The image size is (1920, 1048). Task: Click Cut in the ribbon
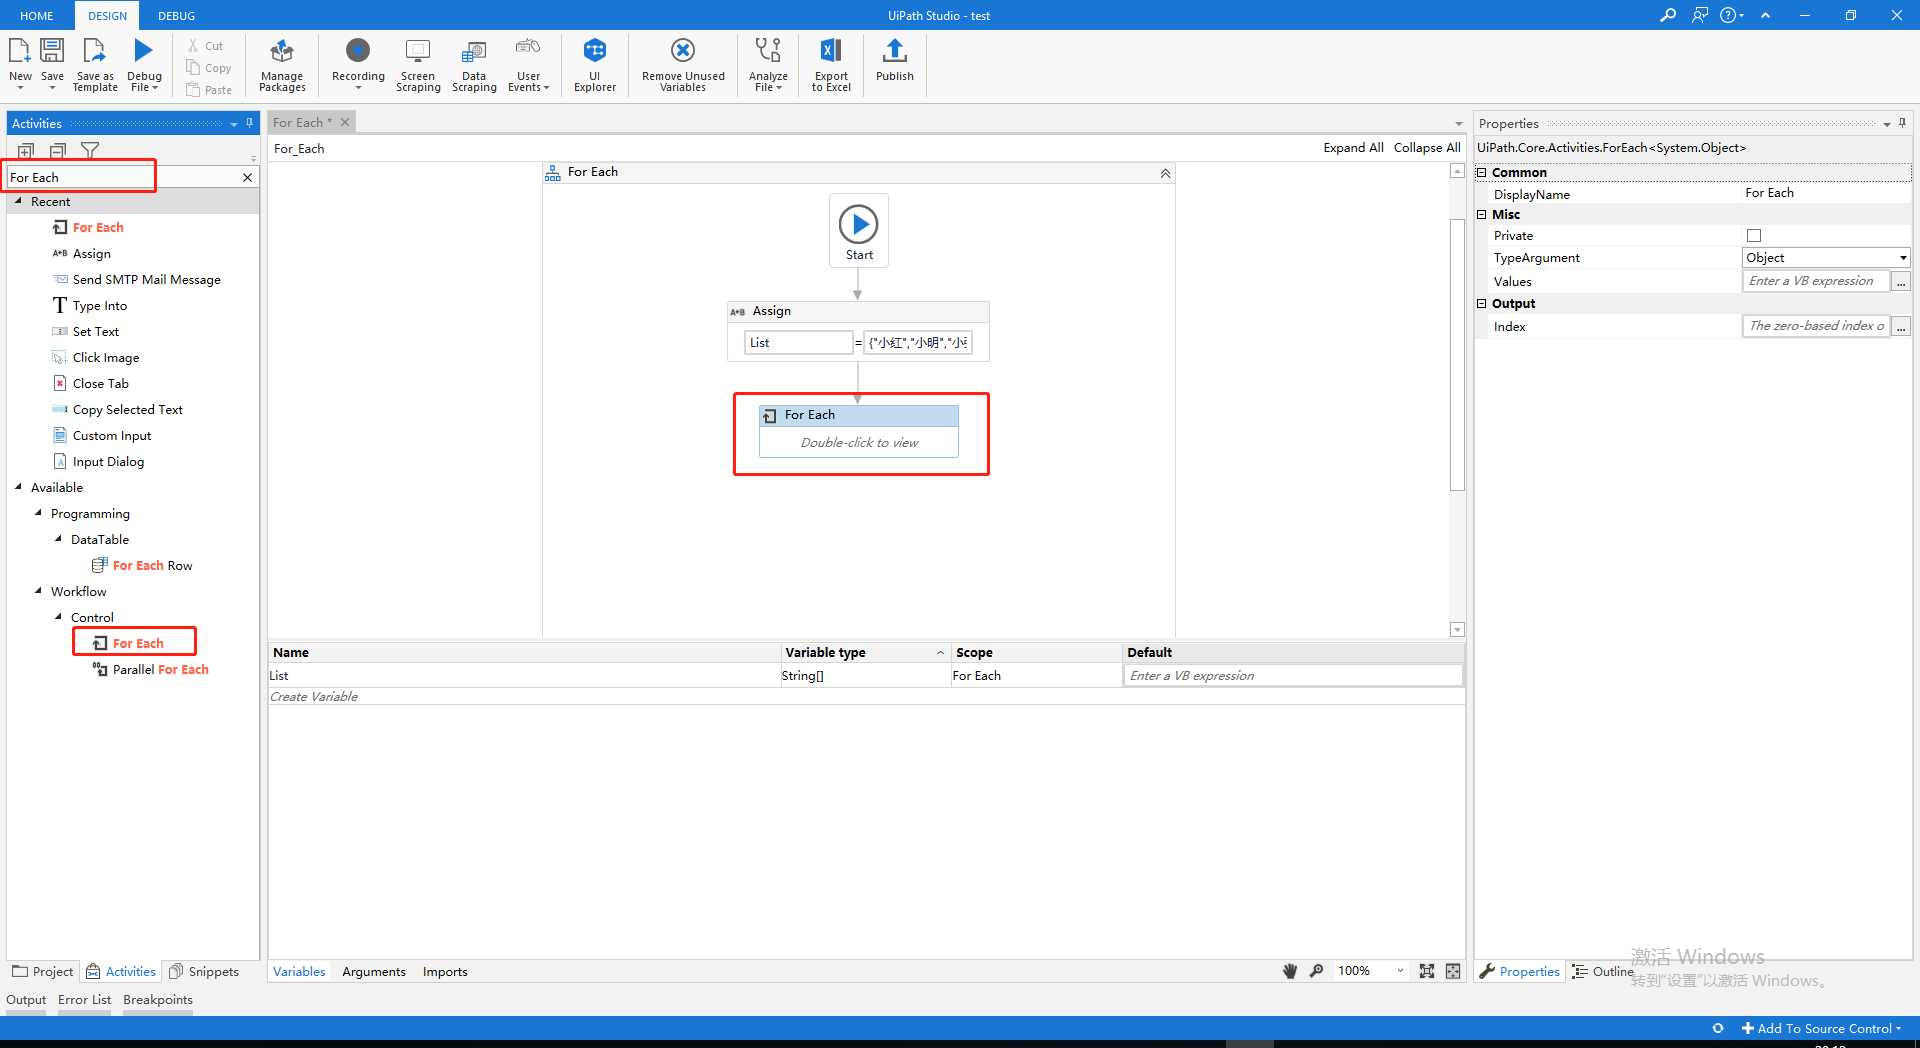coord(206,46)
